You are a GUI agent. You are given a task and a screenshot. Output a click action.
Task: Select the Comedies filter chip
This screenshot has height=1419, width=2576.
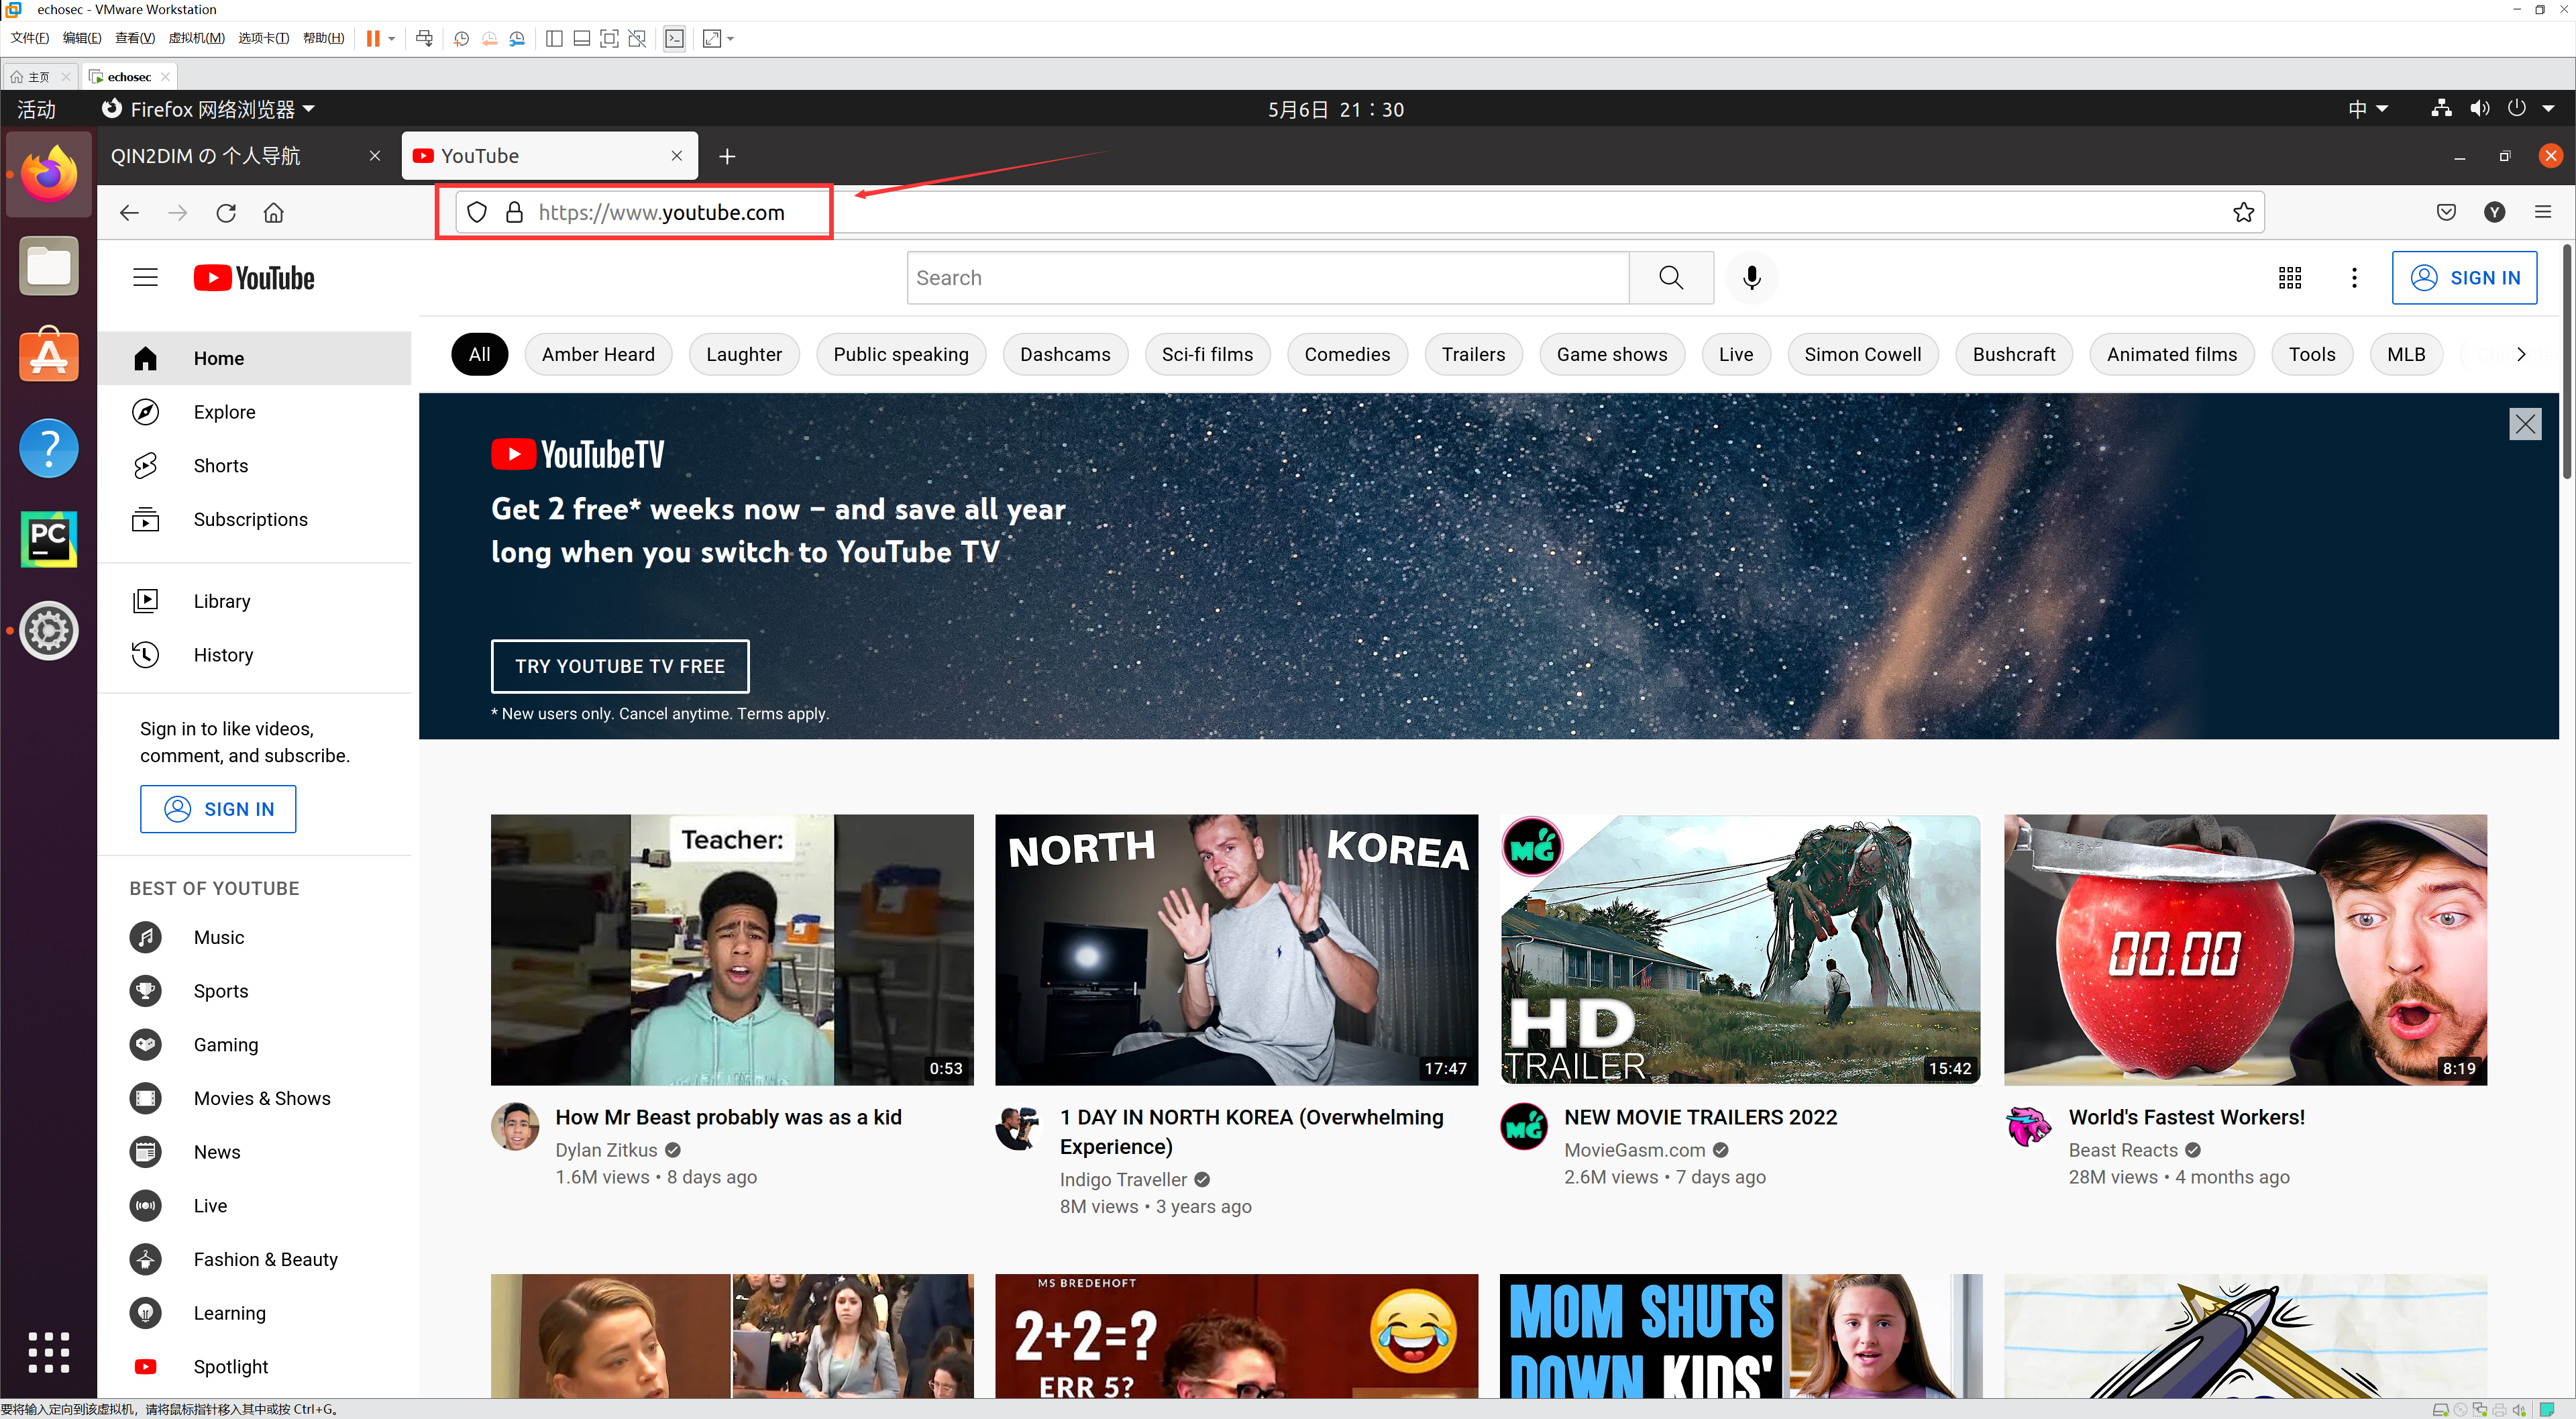click(1347, 354)
